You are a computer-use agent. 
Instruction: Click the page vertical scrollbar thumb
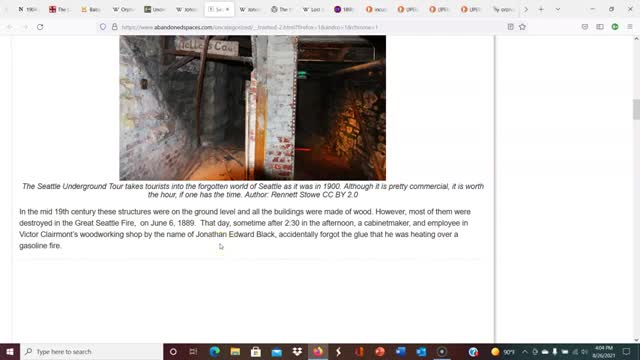(x=636, y=109)
